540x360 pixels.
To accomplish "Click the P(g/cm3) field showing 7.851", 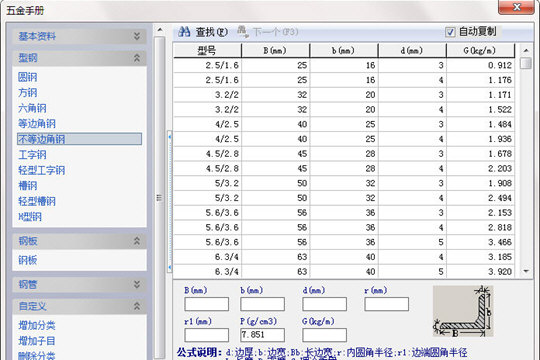I will pyautogui.click(x=262, y=335).
